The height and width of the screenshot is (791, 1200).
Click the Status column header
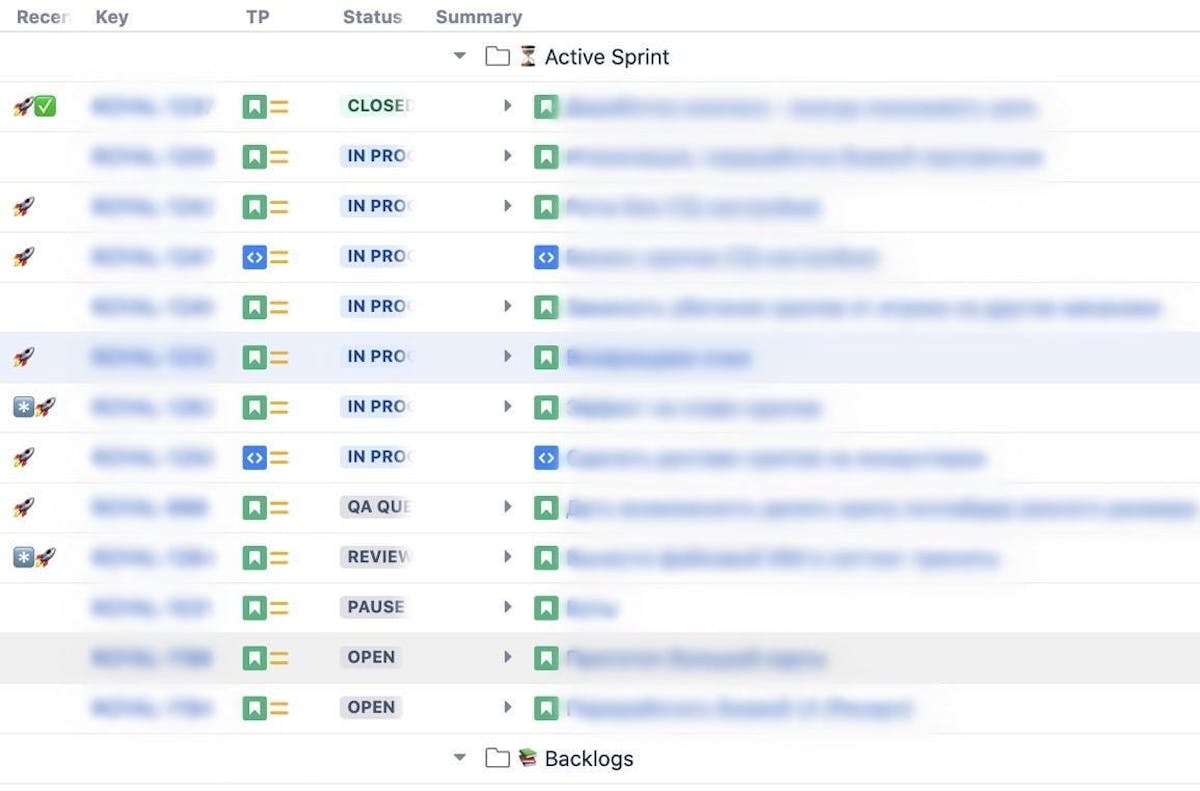[371, 16]
